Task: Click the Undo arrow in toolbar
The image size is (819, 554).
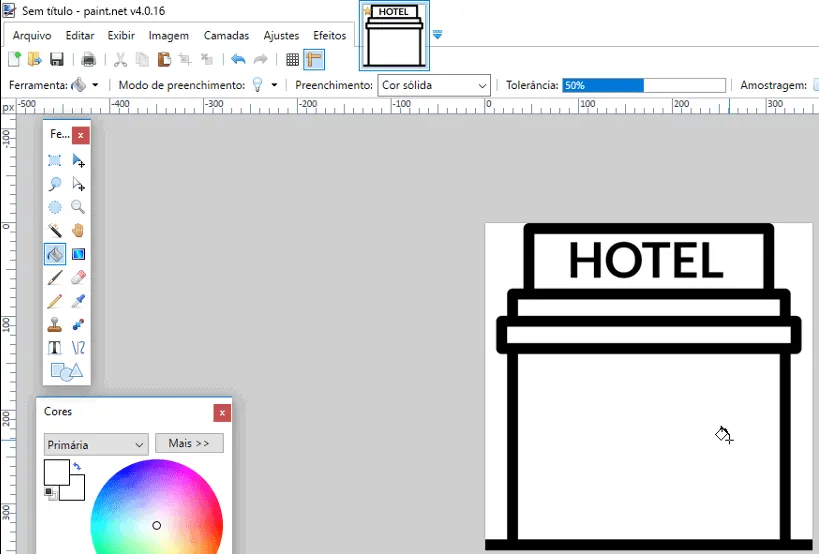Action: [x=238, y=60]
